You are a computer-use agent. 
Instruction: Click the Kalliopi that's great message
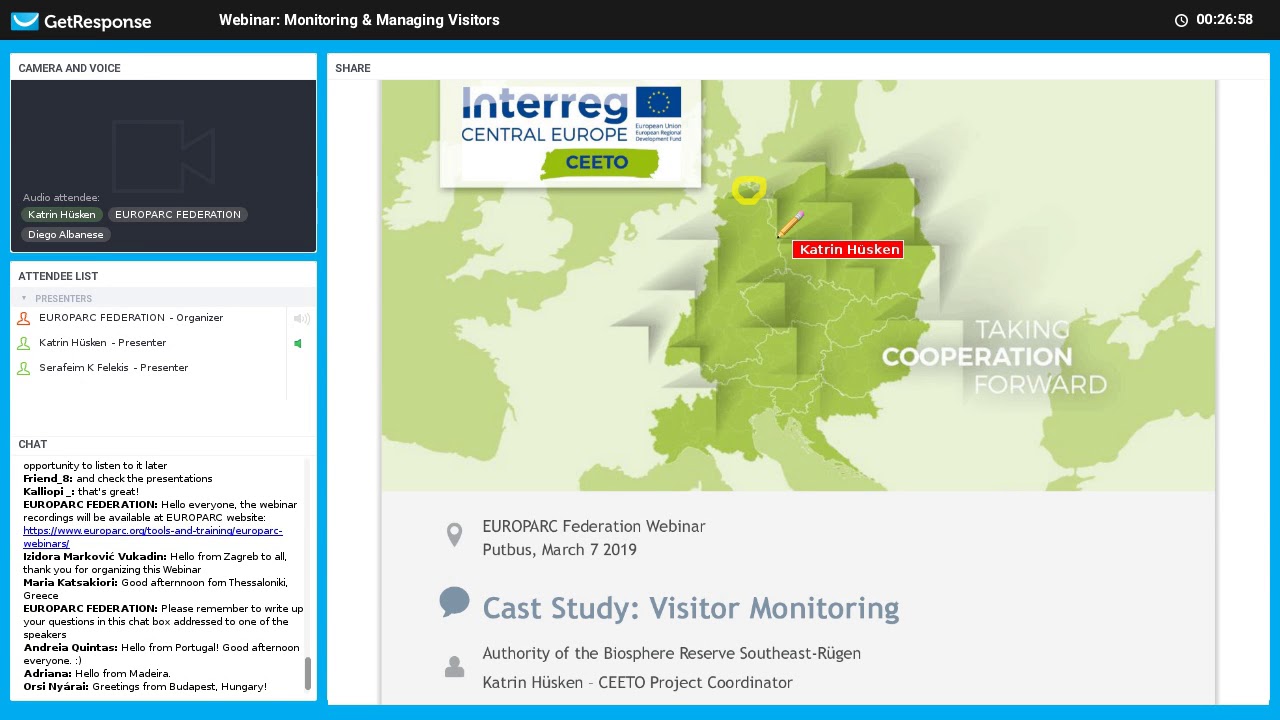81,492
